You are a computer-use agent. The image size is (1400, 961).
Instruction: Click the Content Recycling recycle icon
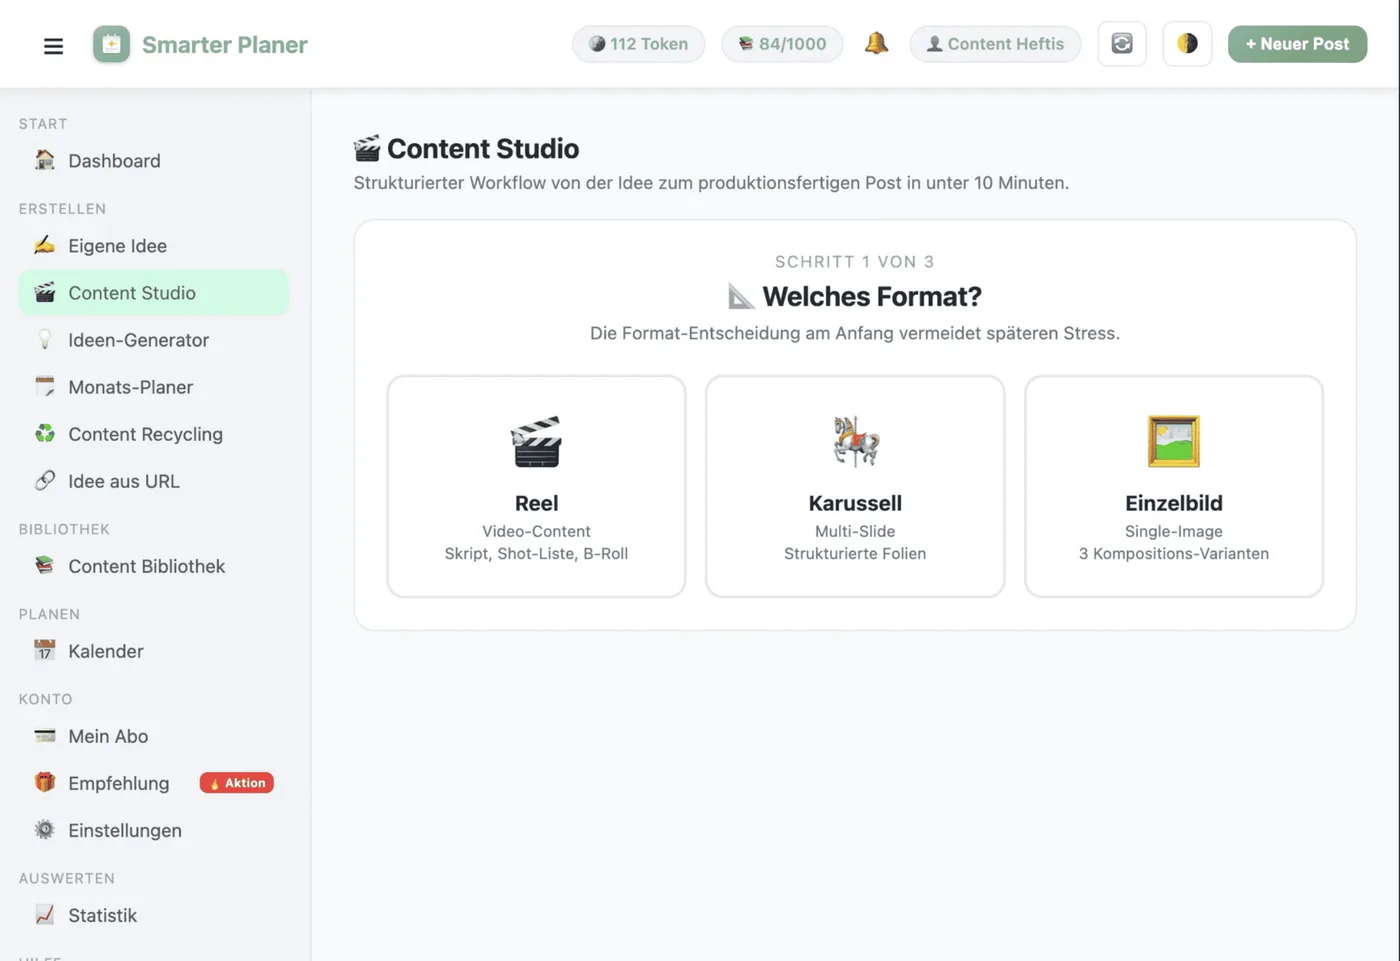[45, 433]
